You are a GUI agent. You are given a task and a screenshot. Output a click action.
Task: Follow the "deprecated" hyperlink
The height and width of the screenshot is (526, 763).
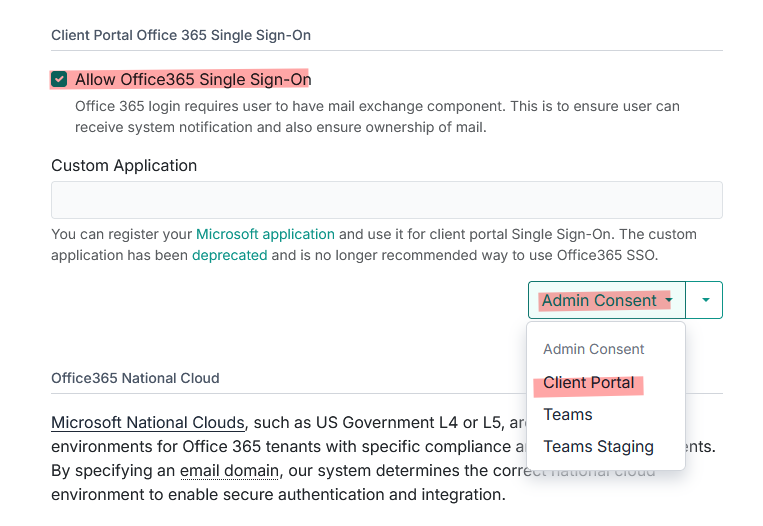coord(229,255)
